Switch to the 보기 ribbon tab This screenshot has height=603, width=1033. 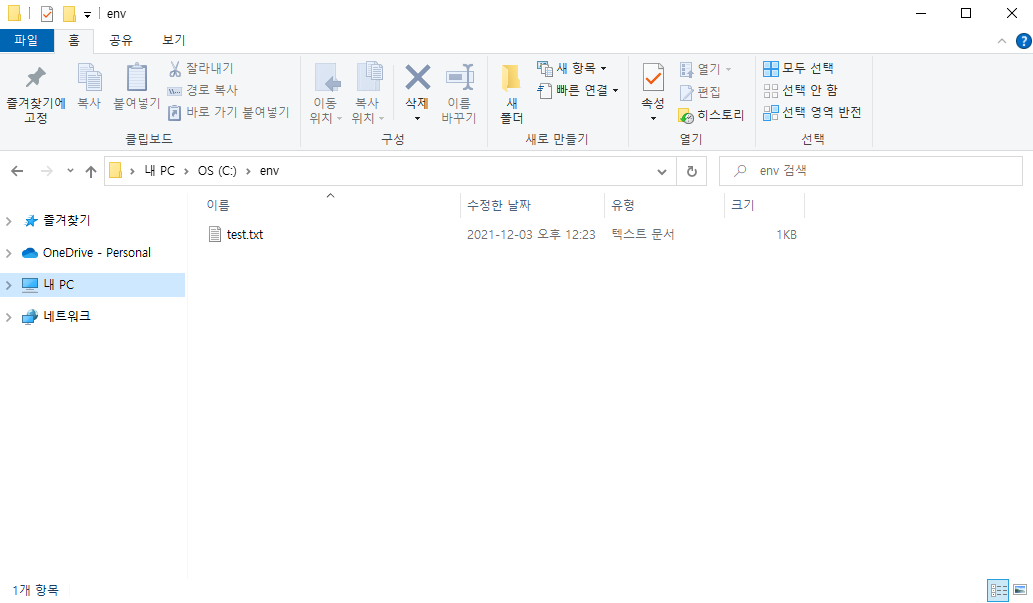pos(174,40)
